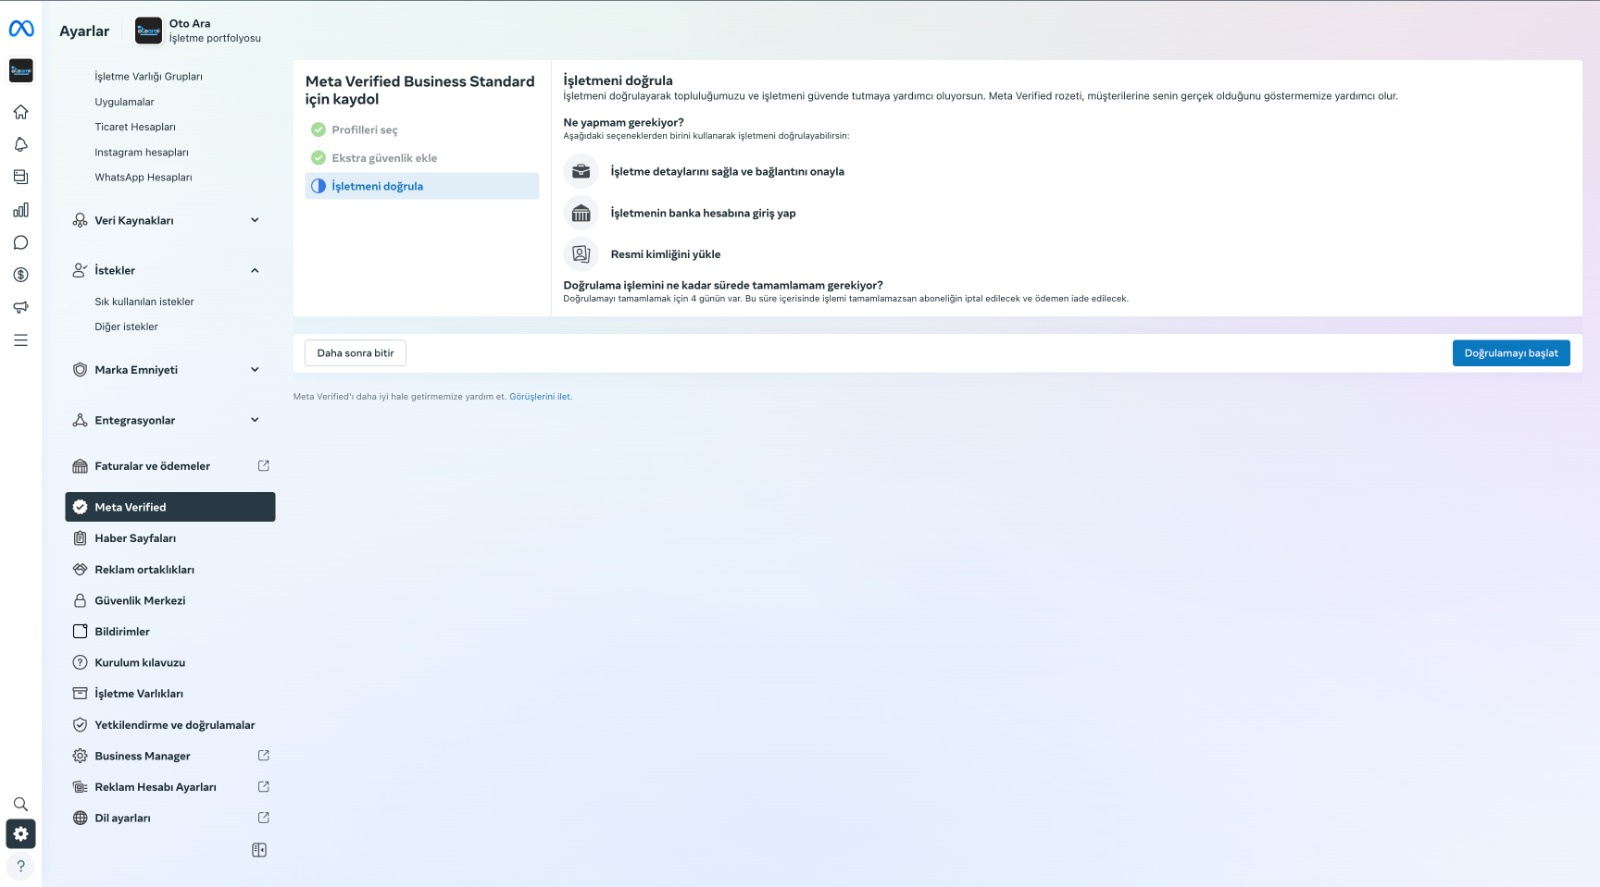This screenshot has height=887, width=1600.
Task: Open the help question mark icon
Action: [21, 866]
